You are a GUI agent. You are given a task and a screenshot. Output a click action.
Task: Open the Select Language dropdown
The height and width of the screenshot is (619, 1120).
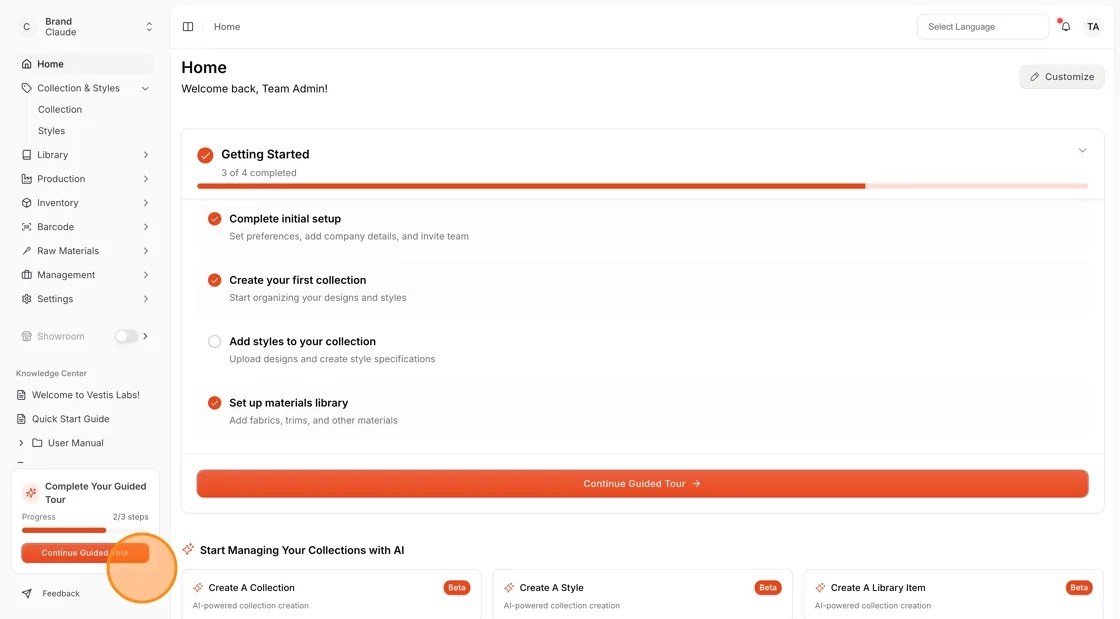coord(982,26)
